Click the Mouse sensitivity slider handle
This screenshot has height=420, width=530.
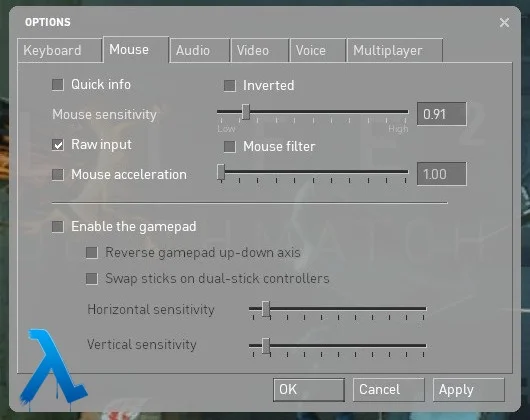tap(246, 112)
